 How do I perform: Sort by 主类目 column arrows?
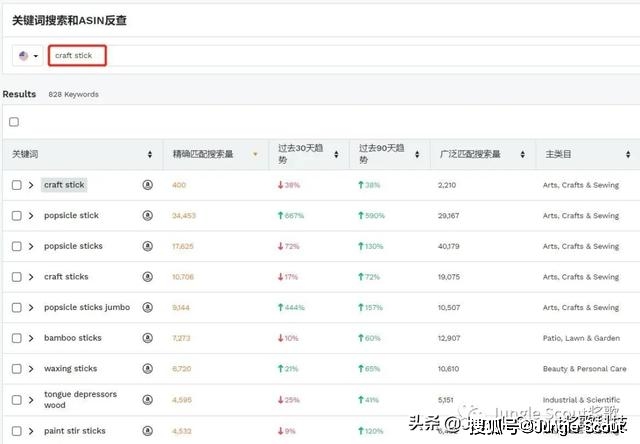click(x=628, y=154)
